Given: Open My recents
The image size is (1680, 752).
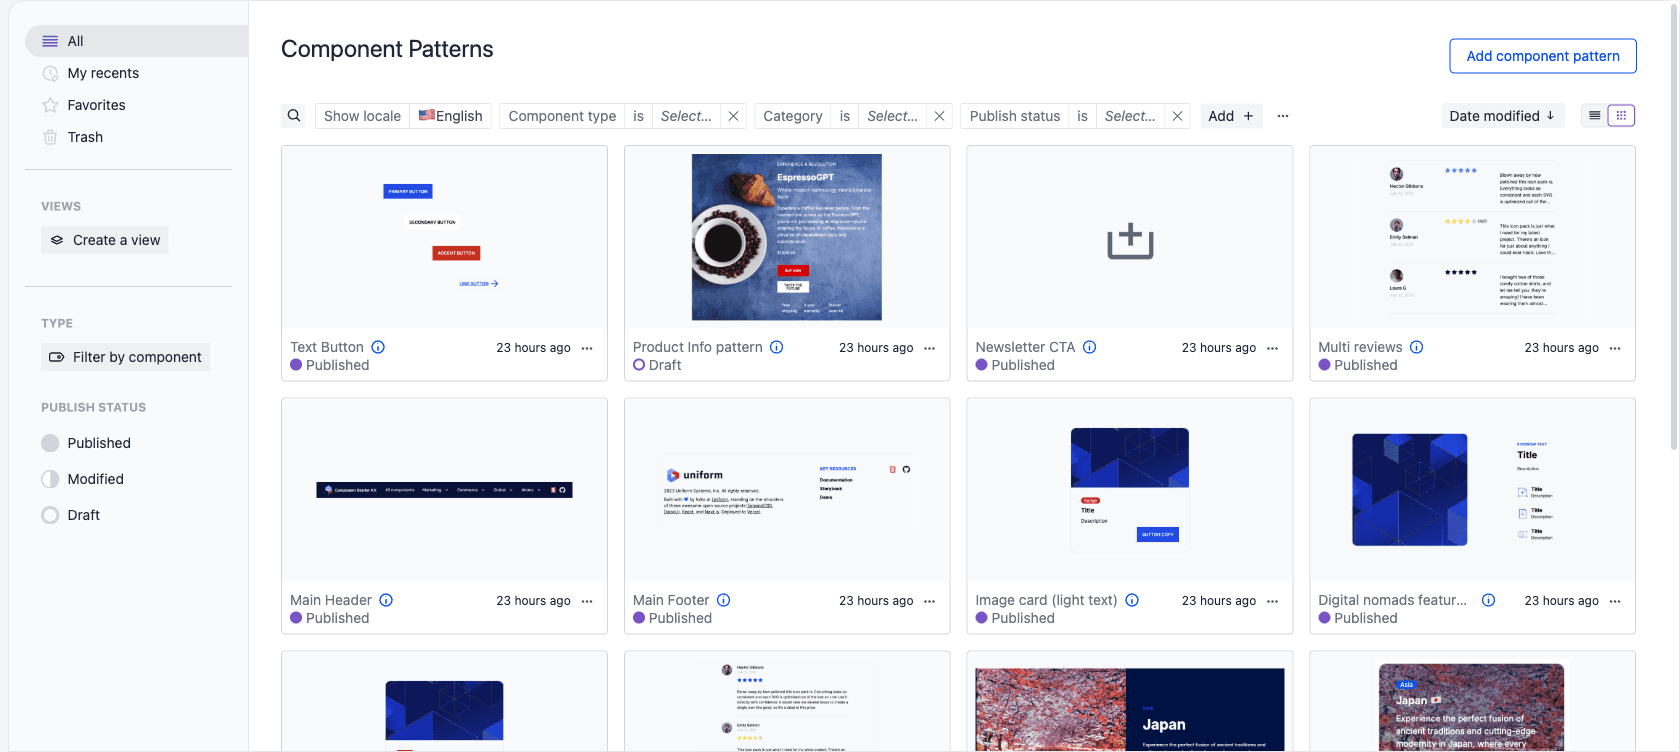Looking at the screenshot, I should point(136,73).
